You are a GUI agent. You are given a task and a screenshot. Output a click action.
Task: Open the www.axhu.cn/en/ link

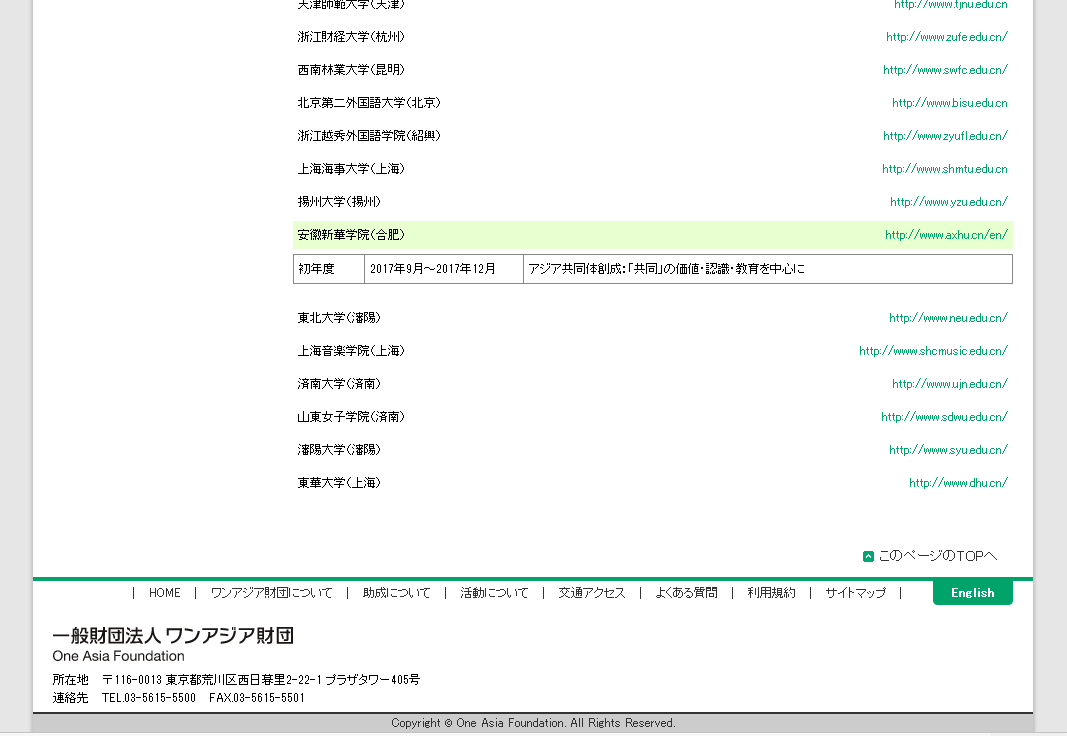click(x=946, y=236)
